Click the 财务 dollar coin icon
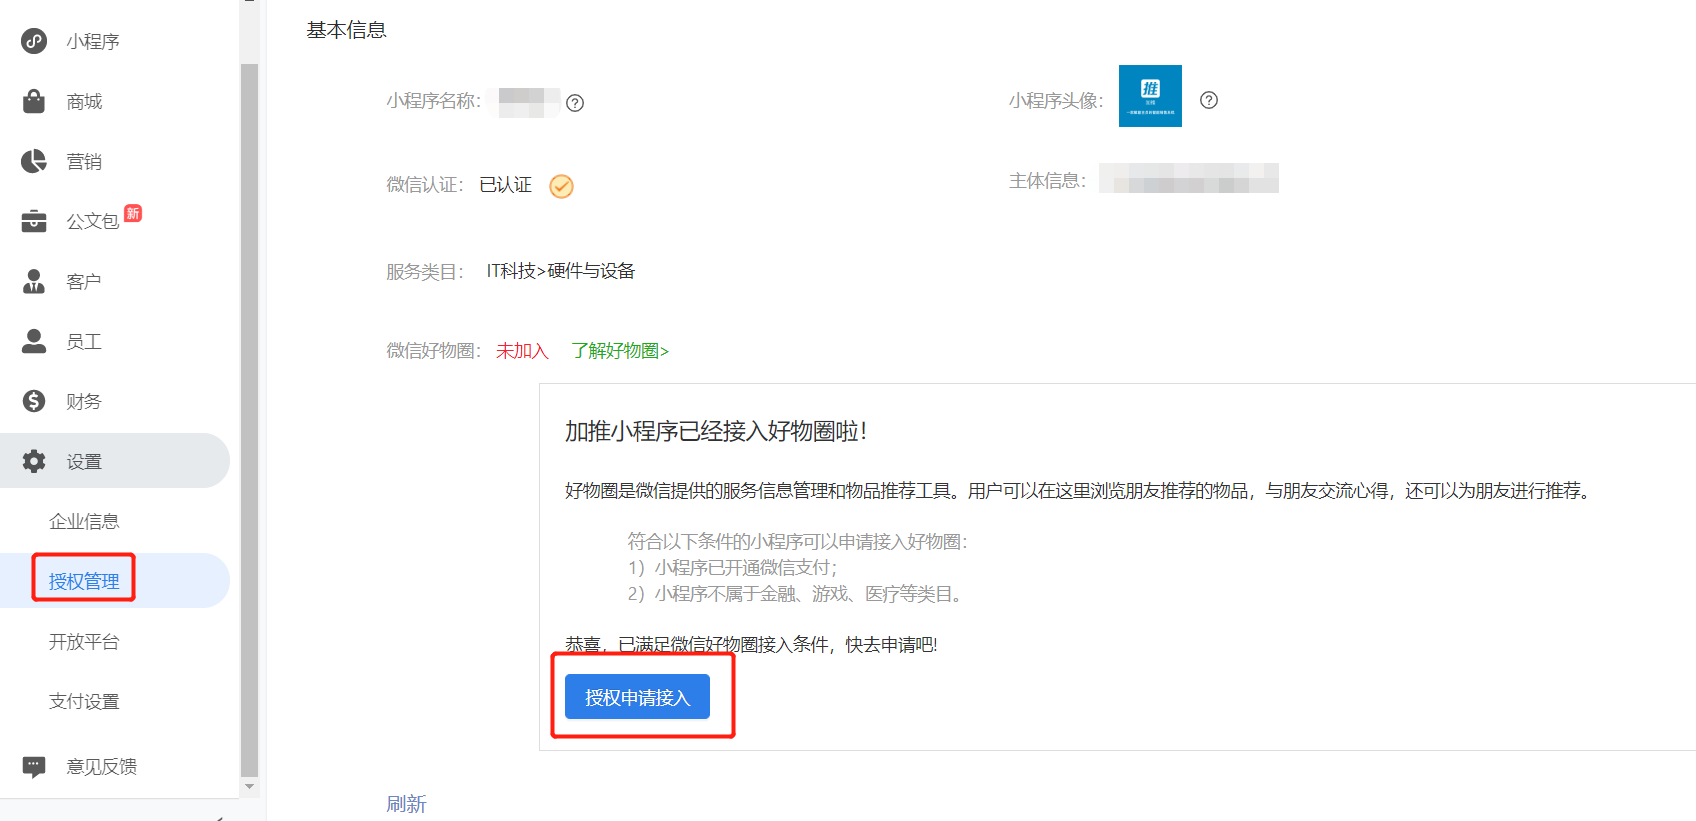 [34, 401]
